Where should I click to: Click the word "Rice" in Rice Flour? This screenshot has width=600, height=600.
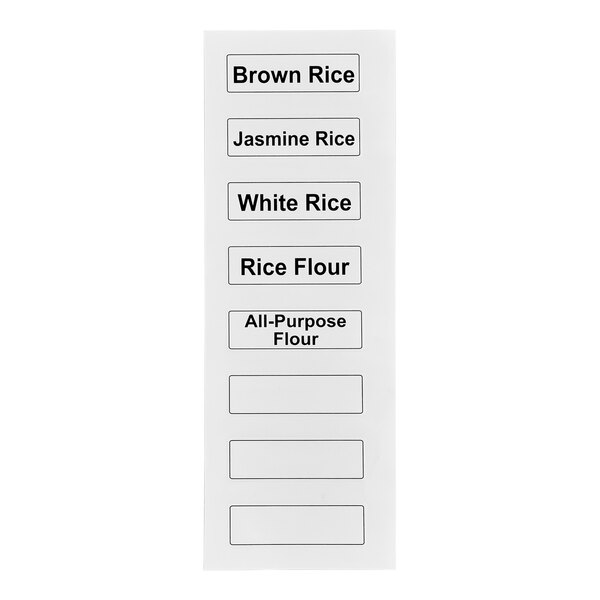pyautogui.click(x=262, y=267)
